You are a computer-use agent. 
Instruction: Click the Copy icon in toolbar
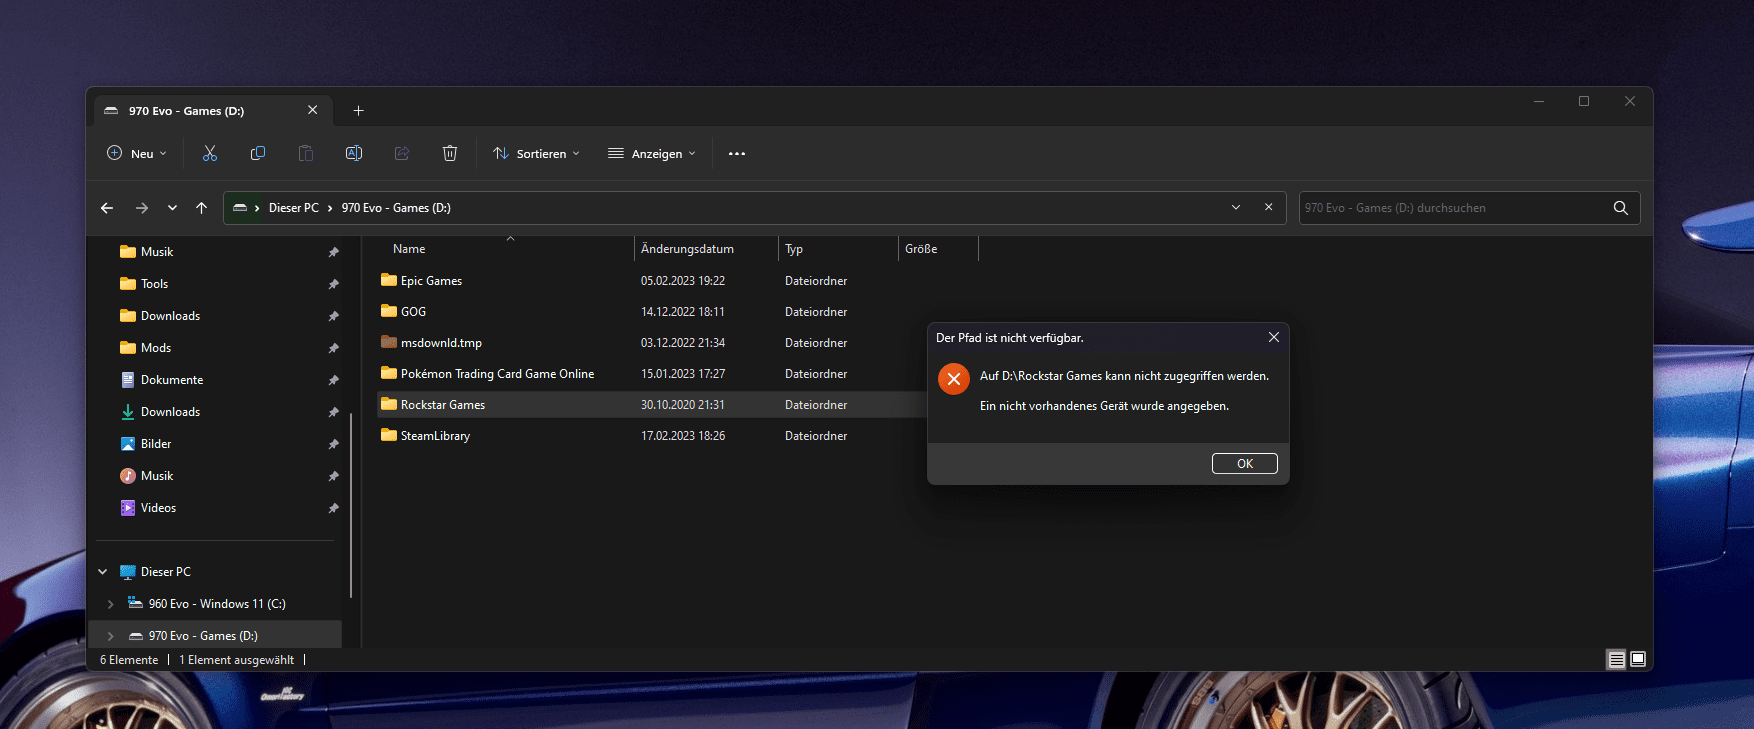(258, 153)
